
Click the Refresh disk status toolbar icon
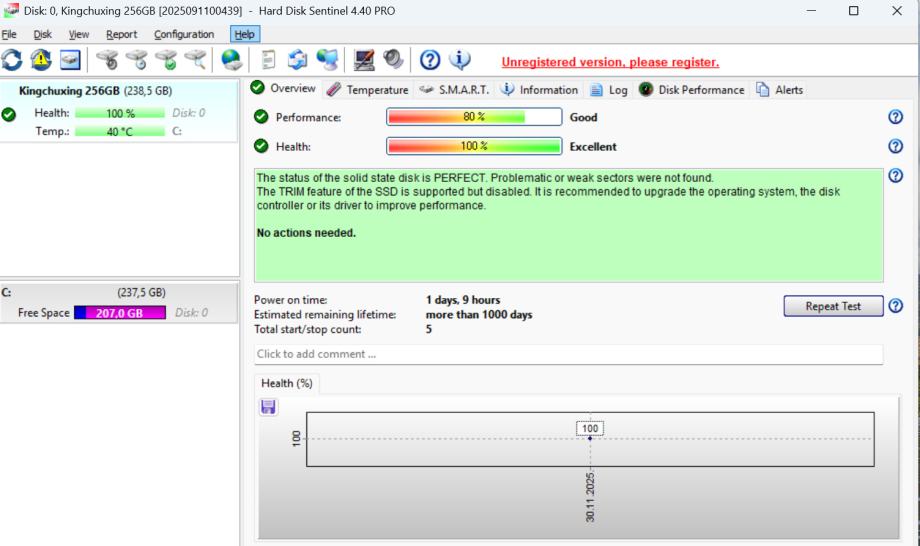(x=12, y=60)
